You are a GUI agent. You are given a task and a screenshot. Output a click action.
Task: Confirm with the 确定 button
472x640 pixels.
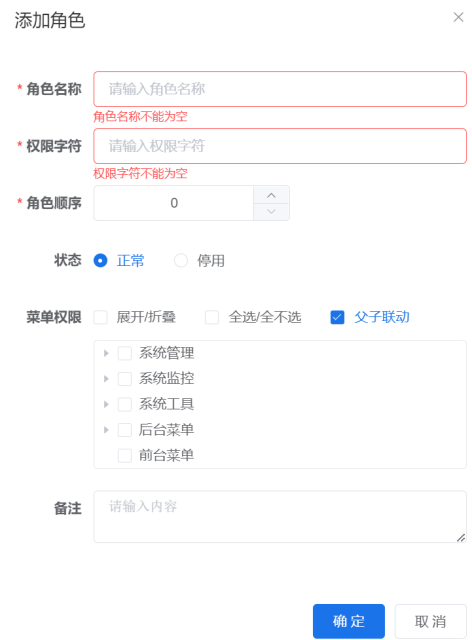(x=349, y=621)
